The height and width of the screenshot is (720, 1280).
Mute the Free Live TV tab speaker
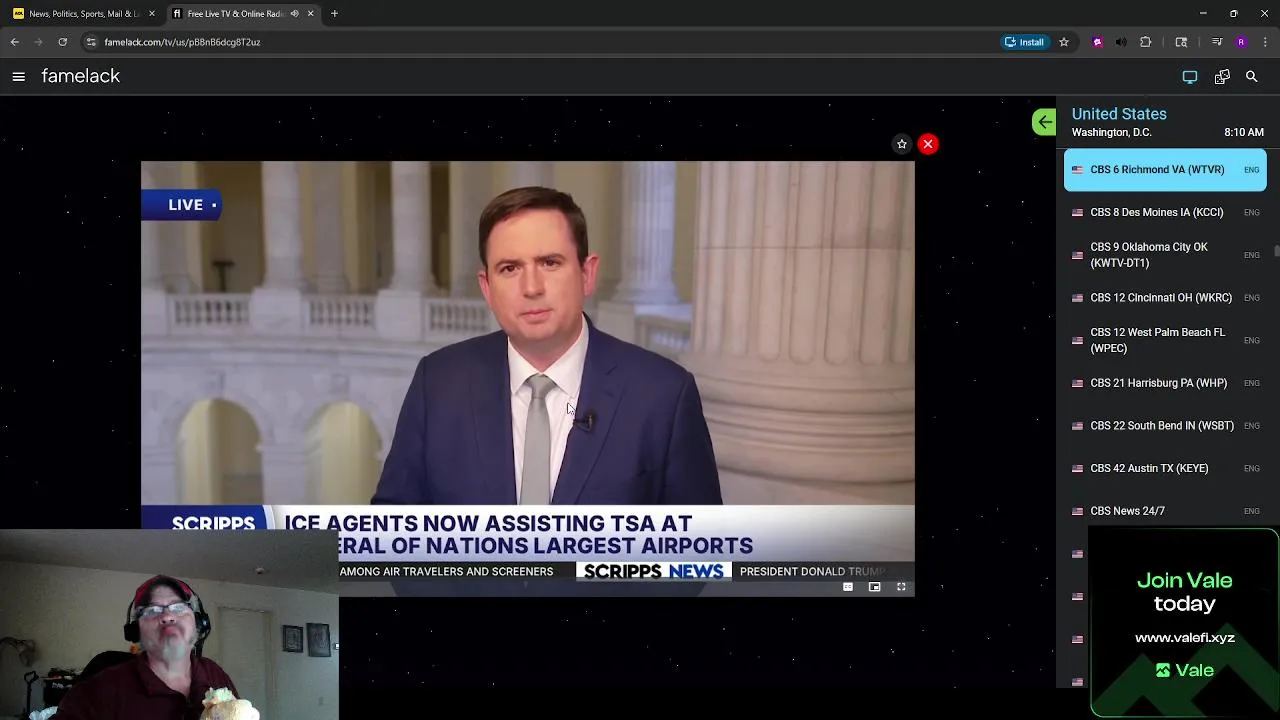pos(294,14)
